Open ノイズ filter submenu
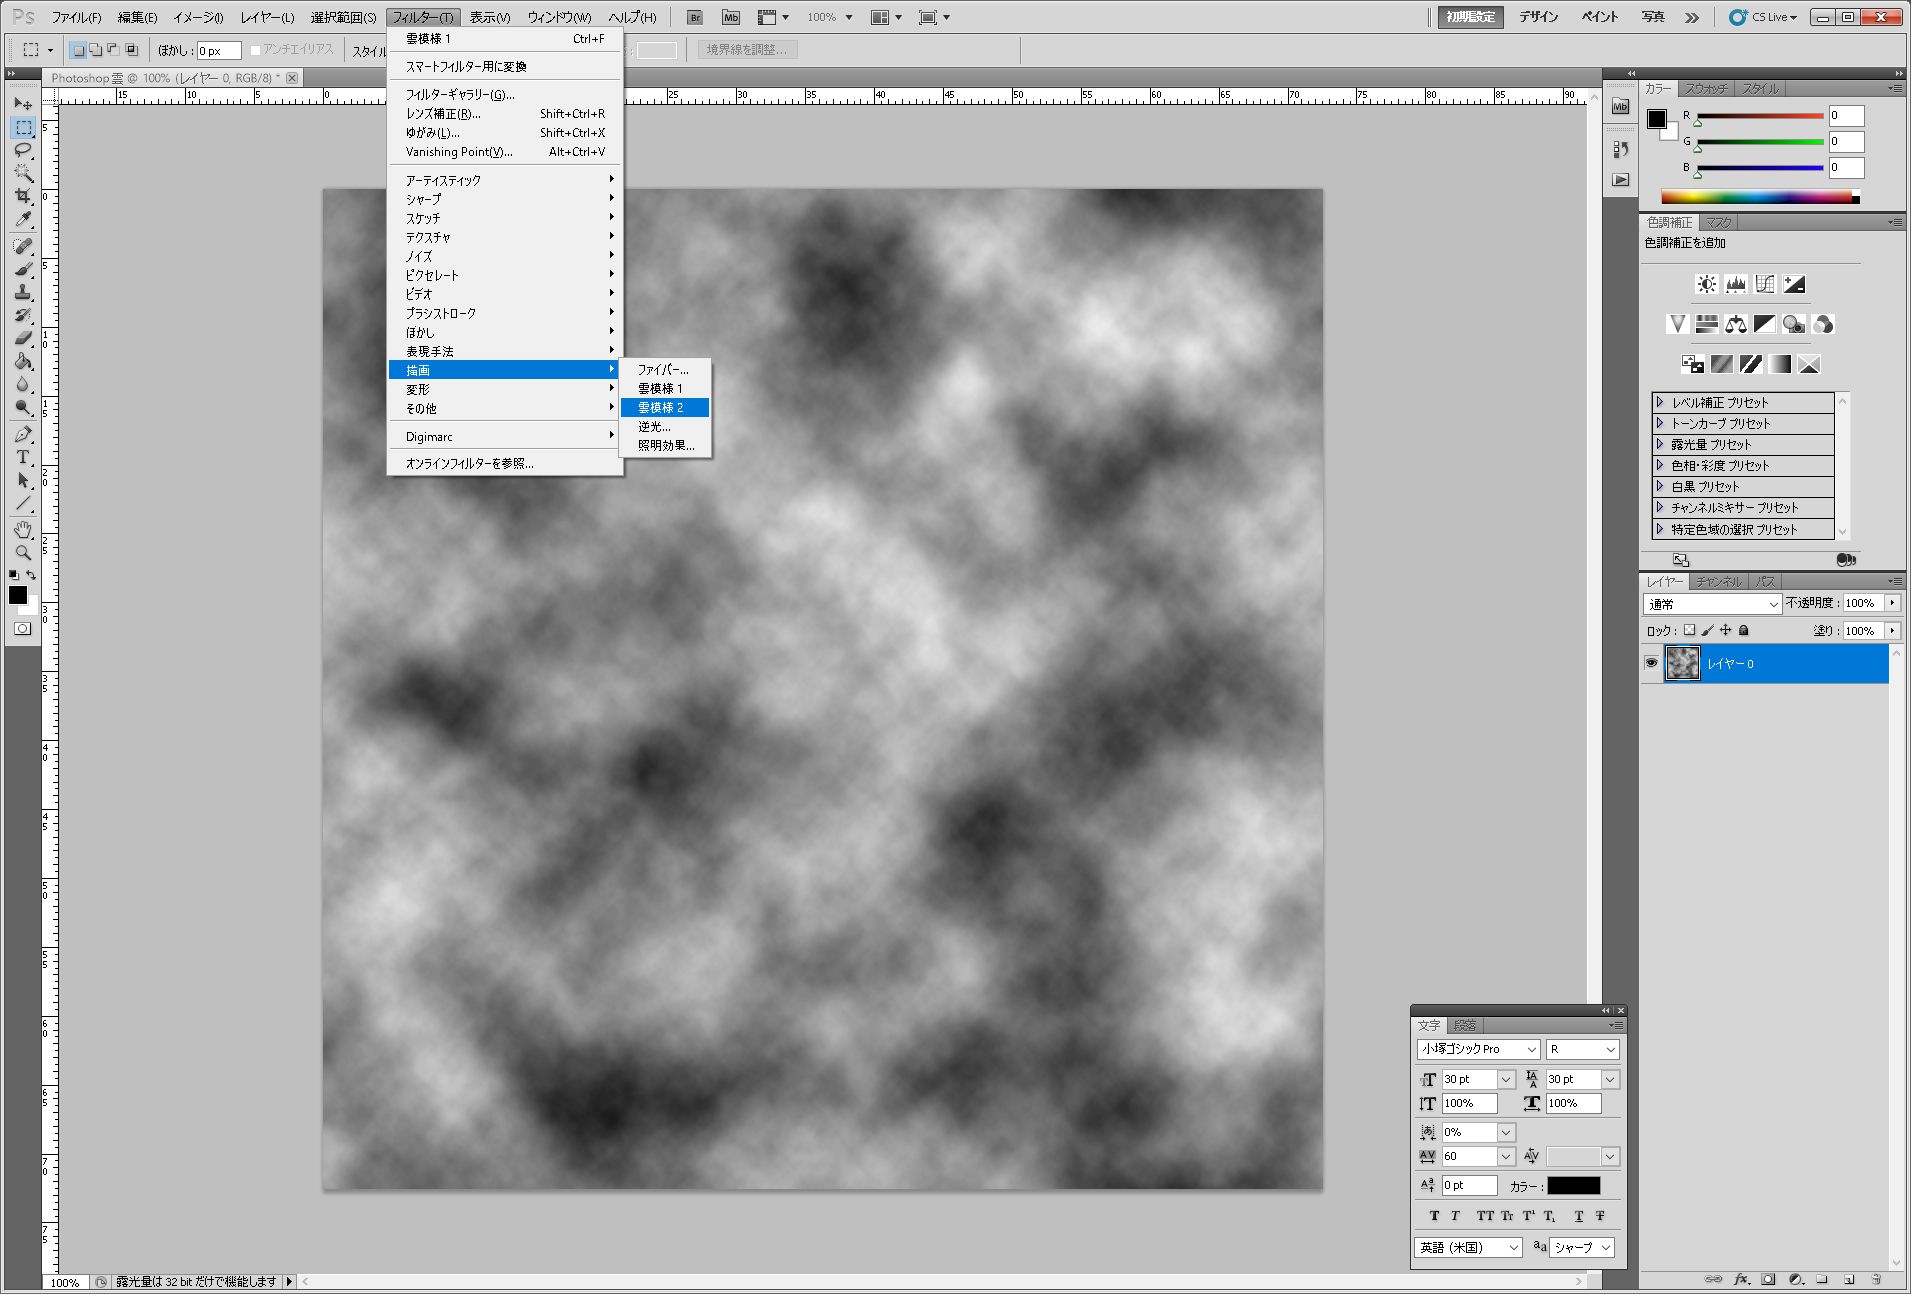Screen dimensions: 1911x1294 click(505, 256)
